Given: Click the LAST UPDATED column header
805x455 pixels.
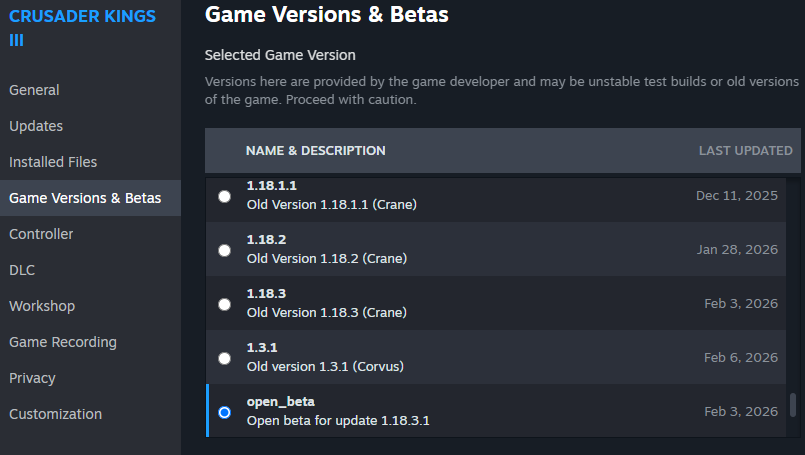Looking at the screenshot, I should tap(745, 151).
